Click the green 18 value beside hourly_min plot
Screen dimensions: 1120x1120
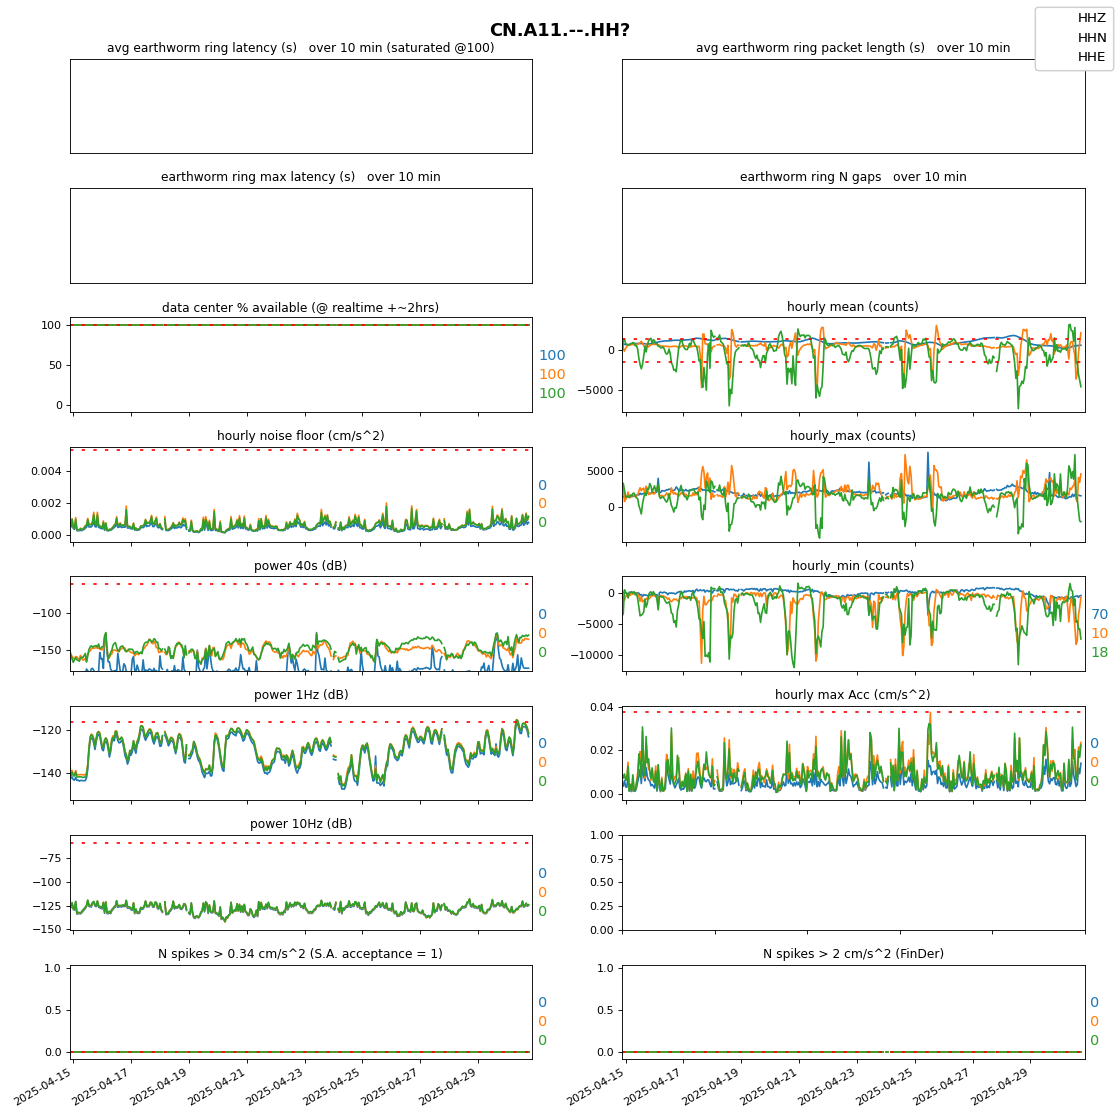[1099, 652]
